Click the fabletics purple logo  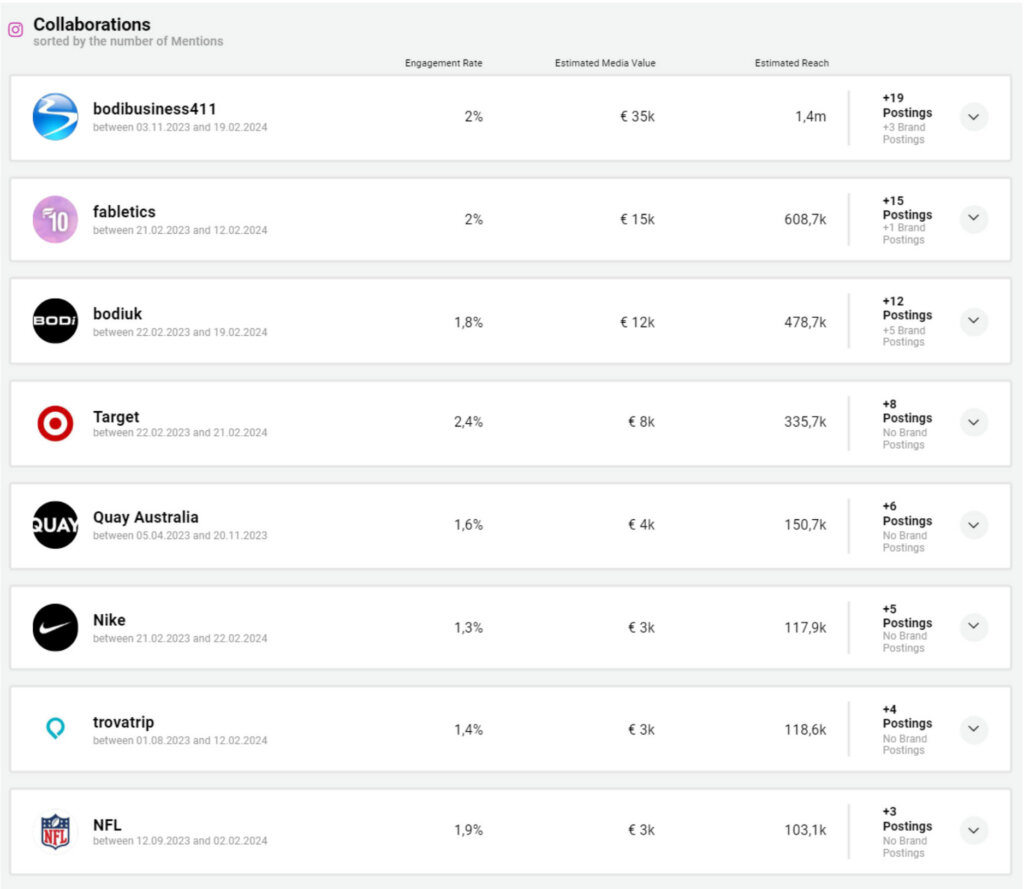tap(55, 219)
